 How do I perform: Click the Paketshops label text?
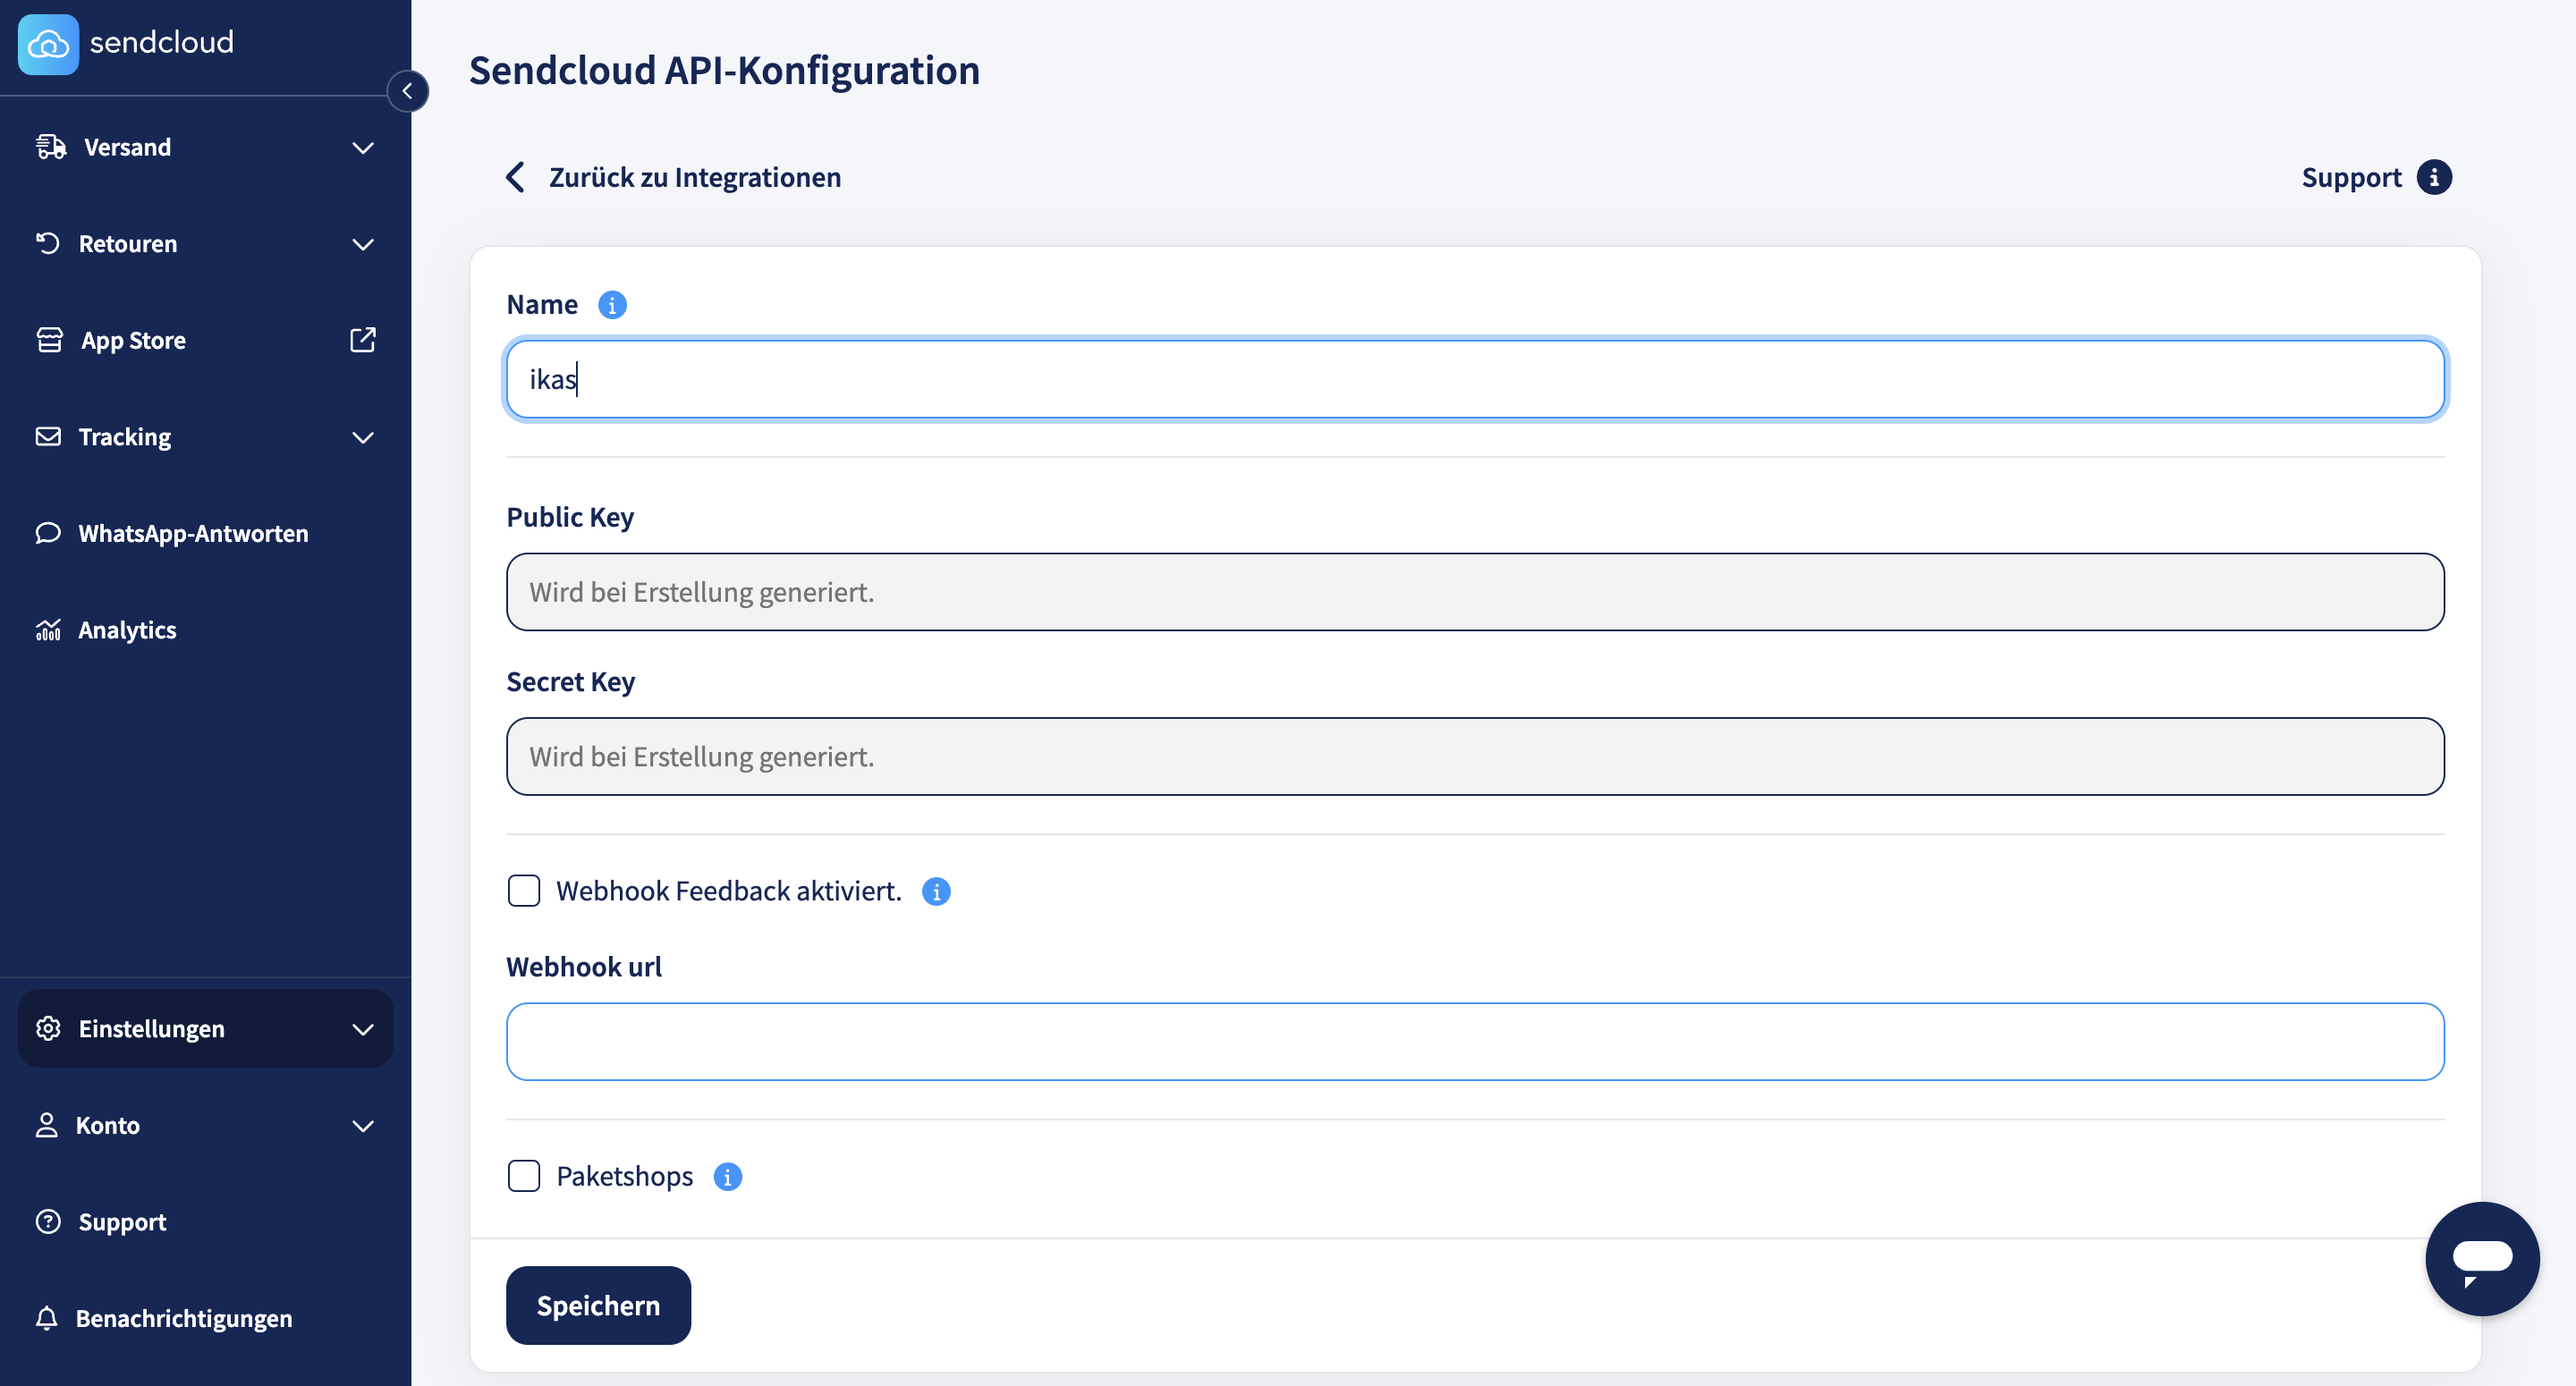pos(624,1176)
